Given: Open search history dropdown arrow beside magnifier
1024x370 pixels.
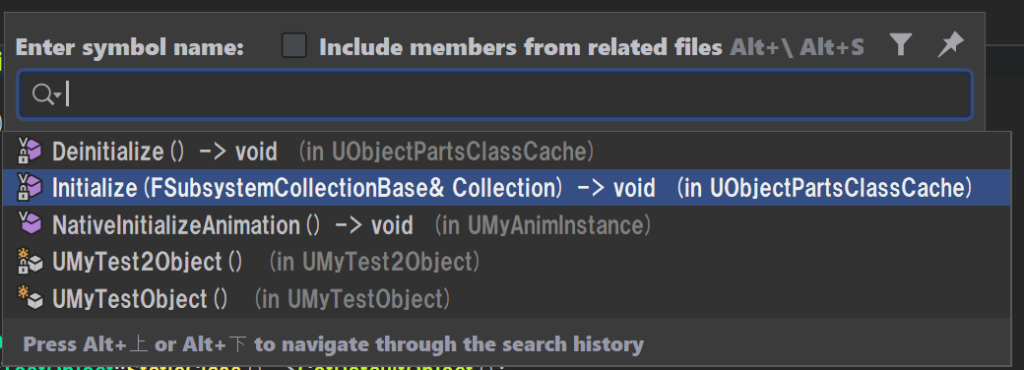Looking at the screenshot, I should point(57,97).
